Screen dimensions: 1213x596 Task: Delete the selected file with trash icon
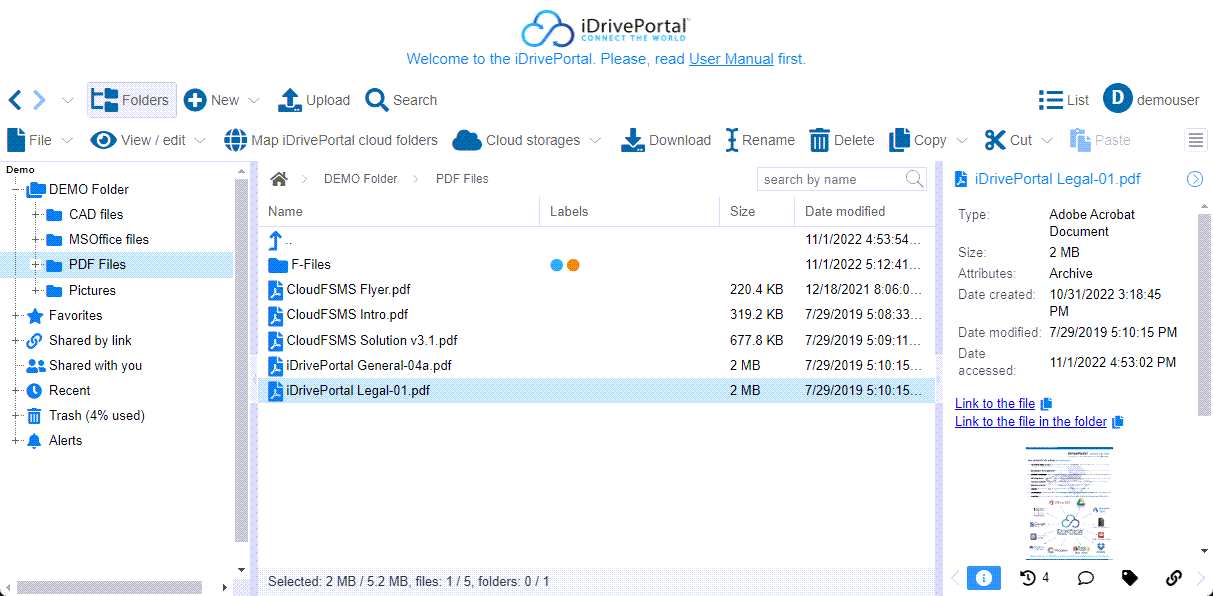point(819,140)
